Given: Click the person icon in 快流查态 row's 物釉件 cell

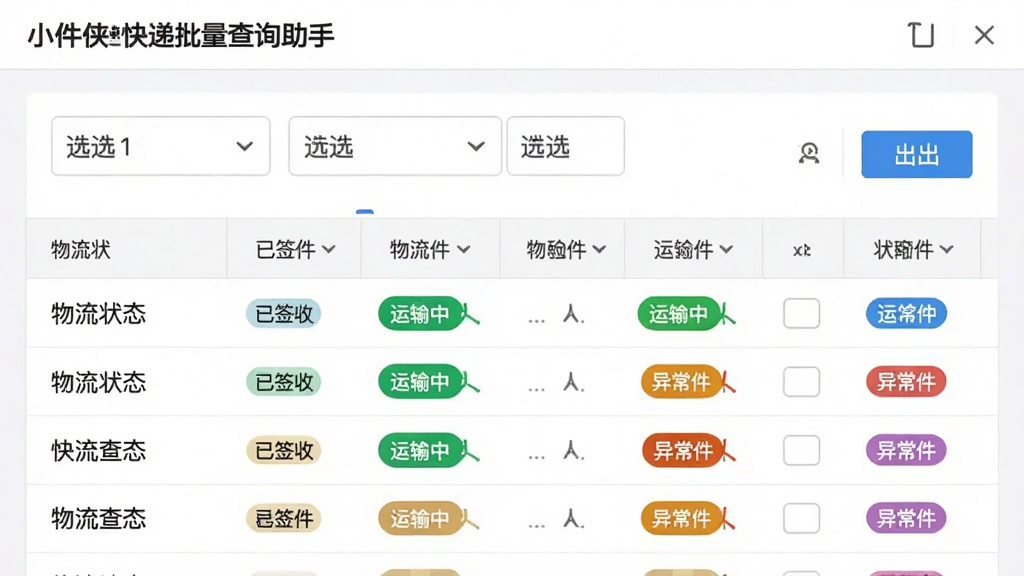Looking at the screenshot, I should (x=573, y=451).
